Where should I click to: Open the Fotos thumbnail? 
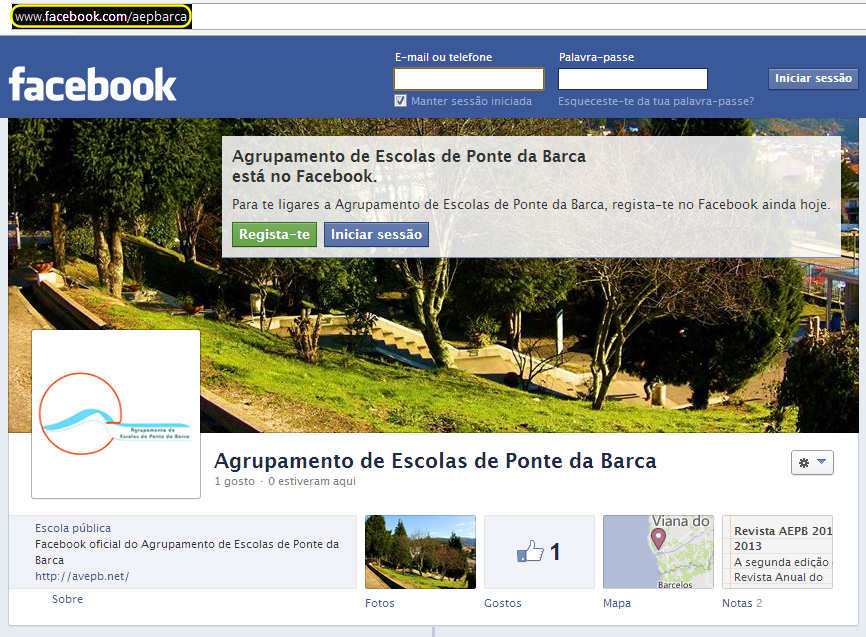pyautogui.click(x=420, y=552)
